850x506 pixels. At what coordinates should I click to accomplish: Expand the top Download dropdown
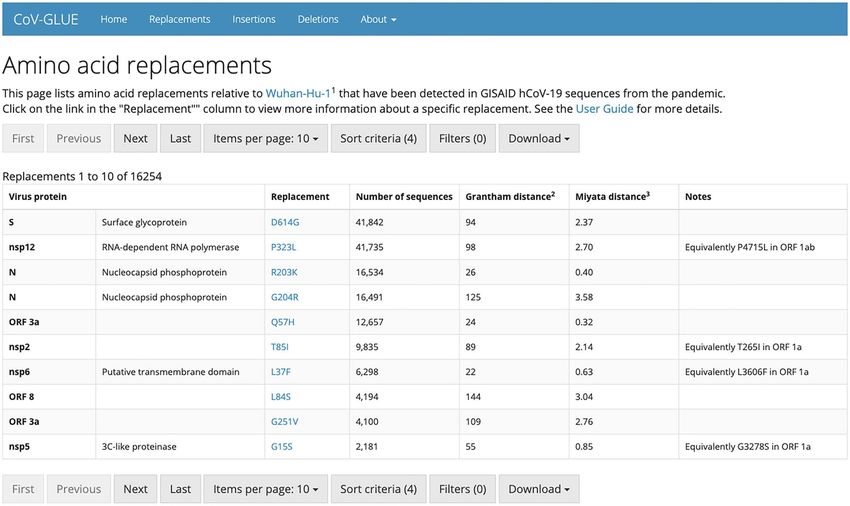[539, 138]
